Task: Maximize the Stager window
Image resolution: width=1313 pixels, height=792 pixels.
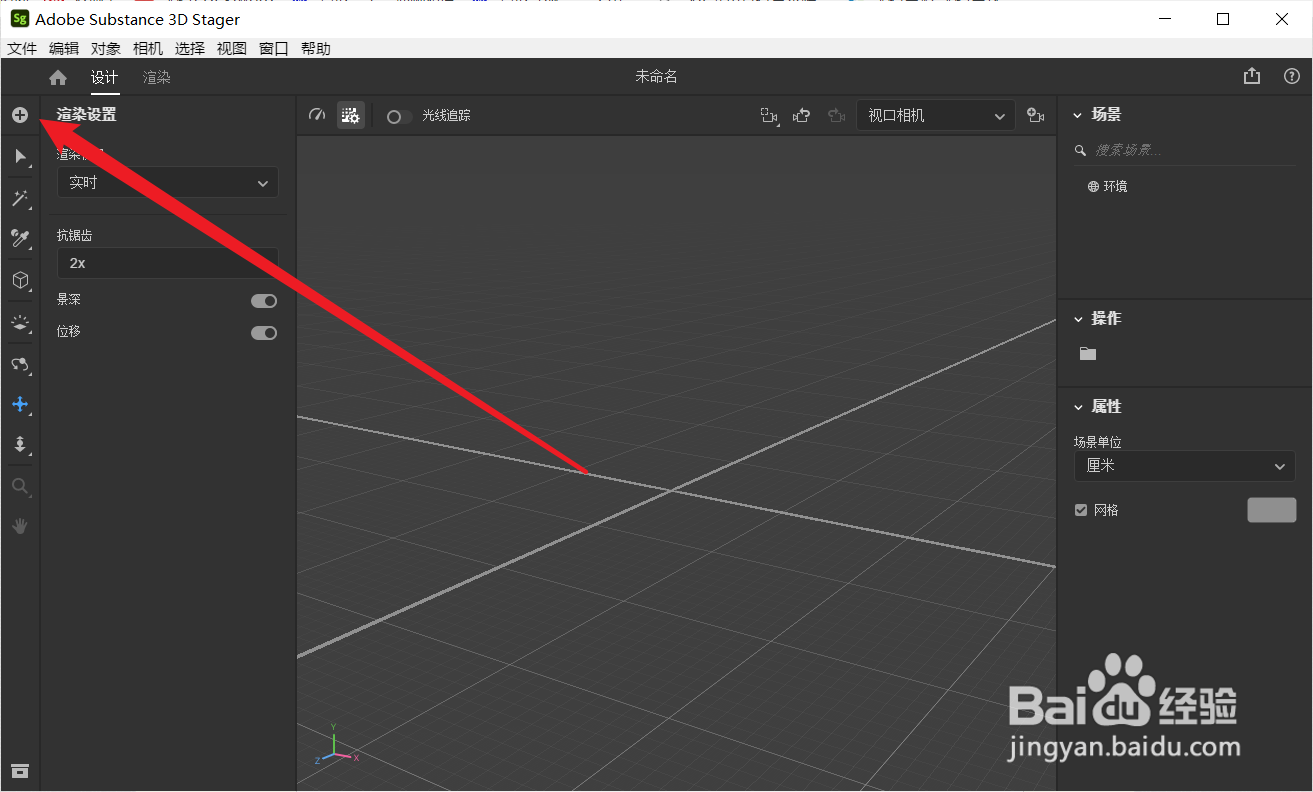Action: [1223, 19]
